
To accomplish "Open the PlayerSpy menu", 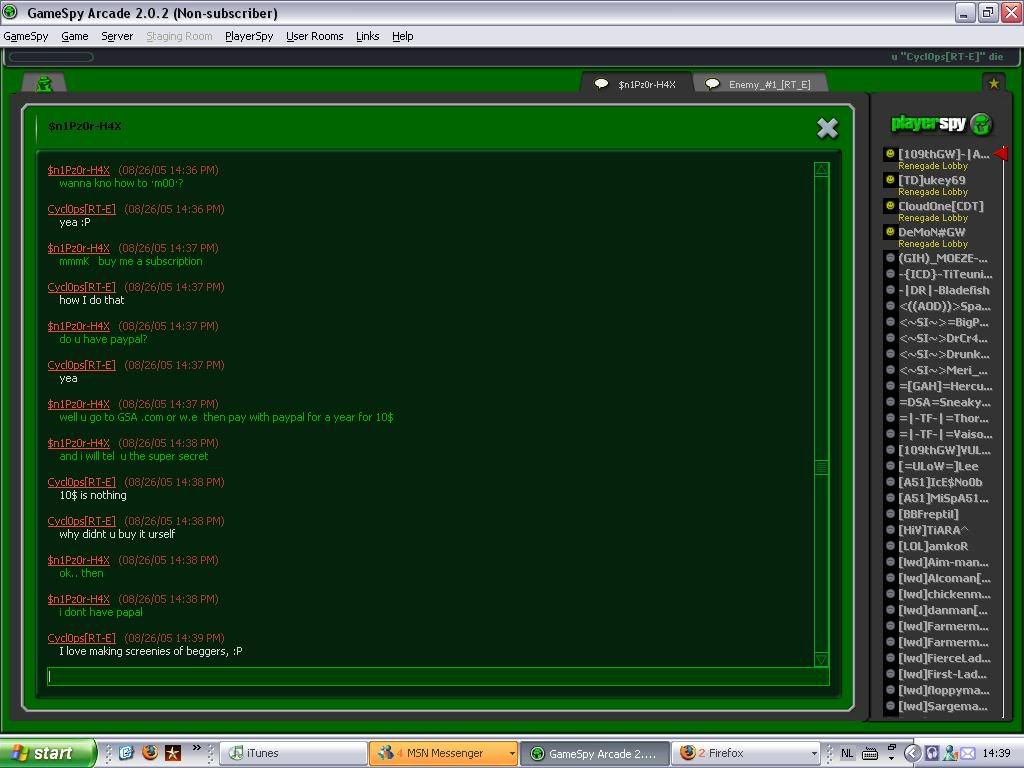I will [x=249, y=36].
